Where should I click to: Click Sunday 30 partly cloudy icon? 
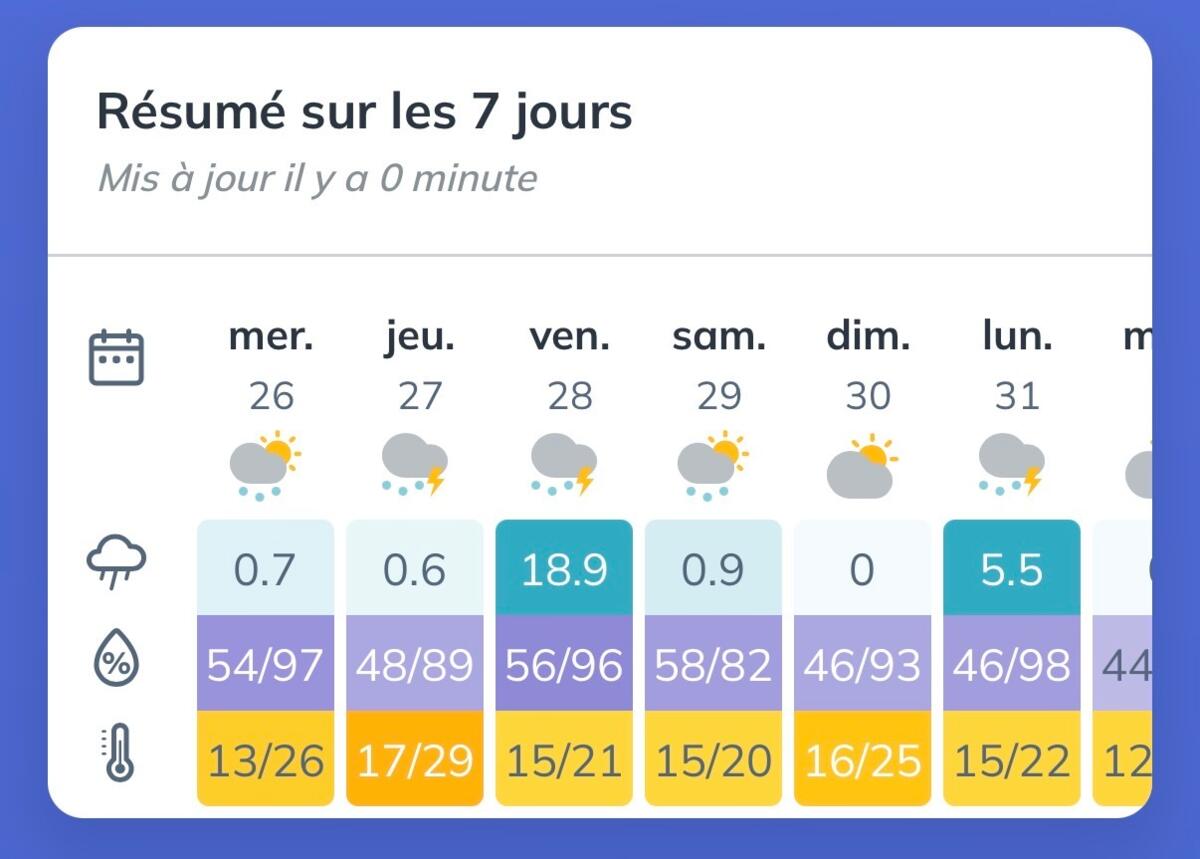[862, 466]
